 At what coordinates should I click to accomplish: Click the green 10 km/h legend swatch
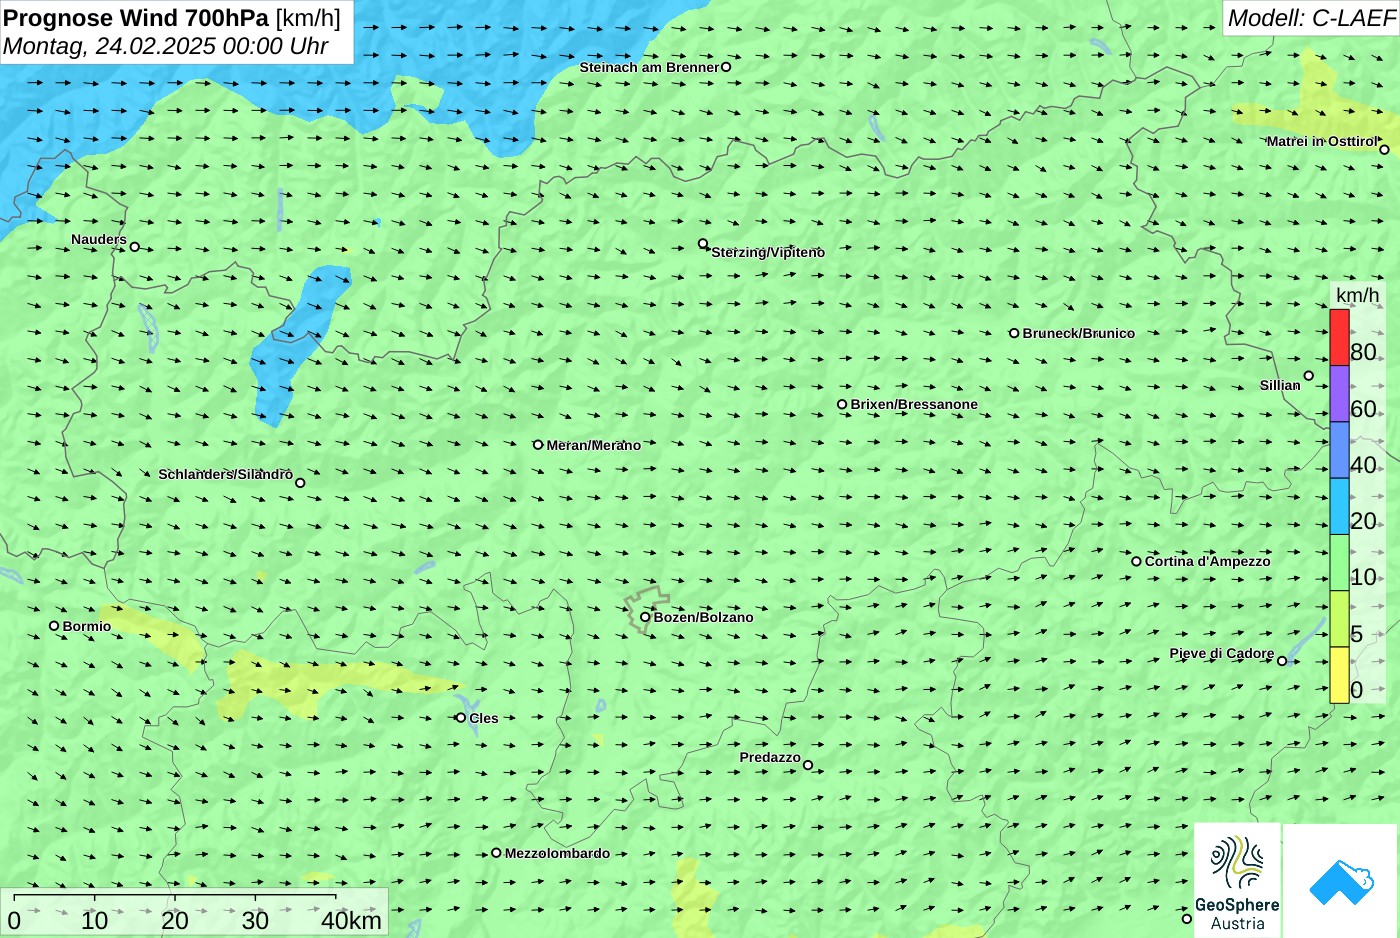pos(1339,563)
